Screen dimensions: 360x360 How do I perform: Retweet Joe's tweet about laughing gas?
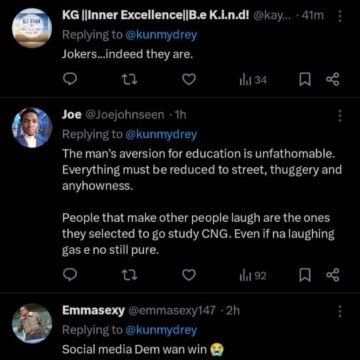pyautogui.click(x=130, y=275)
